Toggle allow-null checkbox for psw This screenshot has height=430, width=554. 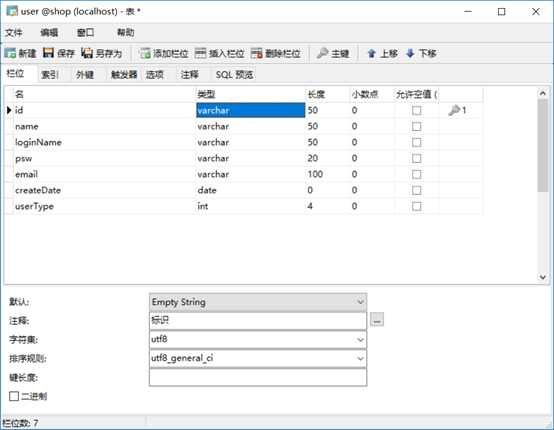click(417, 158)
